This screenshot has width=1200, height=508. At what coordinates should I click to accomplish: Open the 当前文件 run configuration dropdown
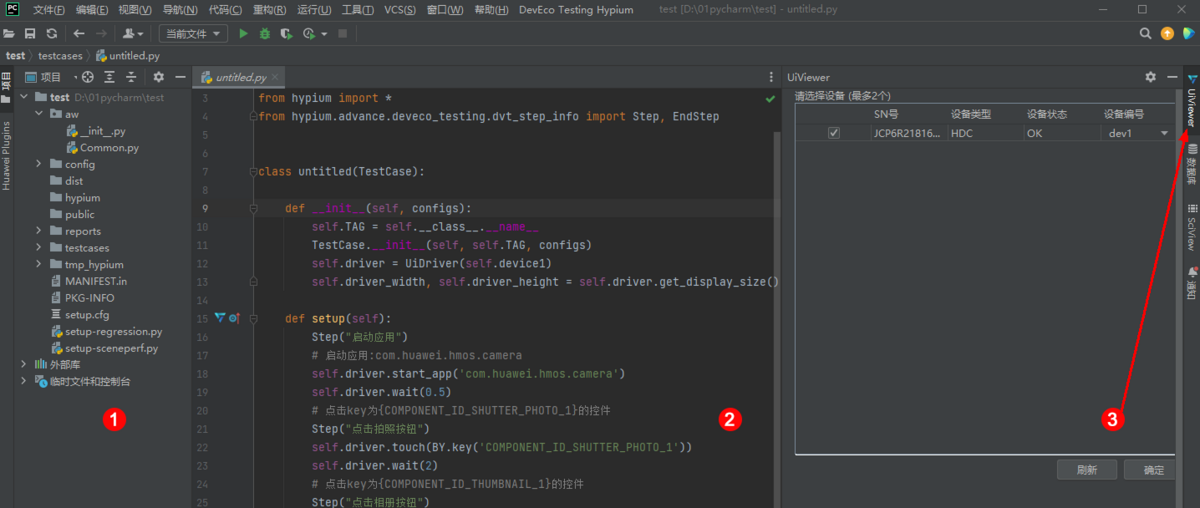193,33
